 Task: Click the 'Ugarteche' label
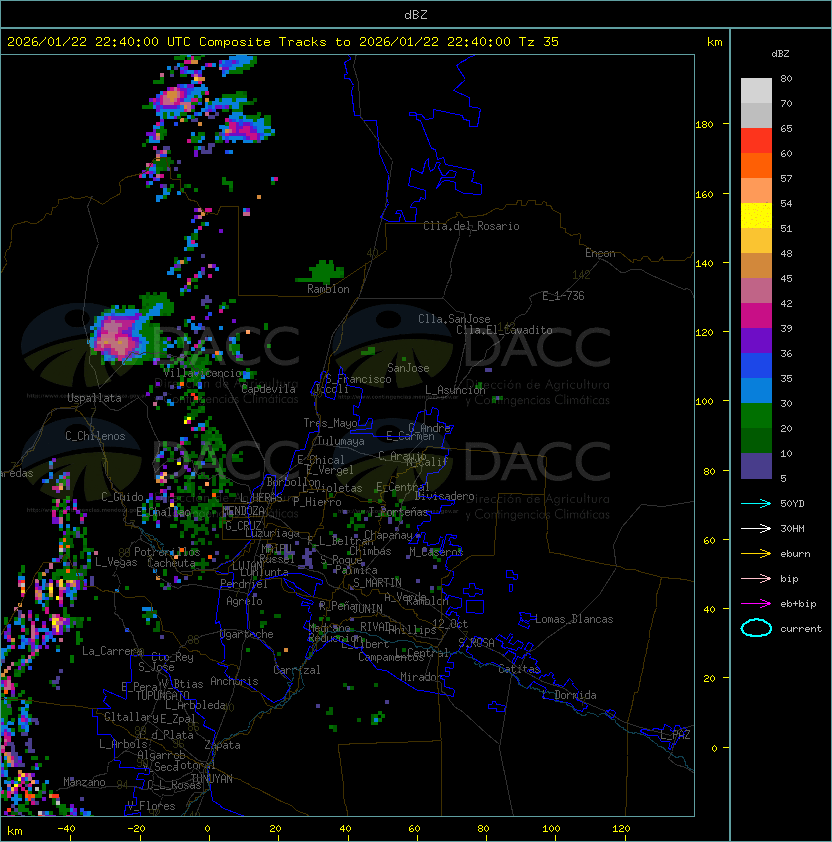247,634
